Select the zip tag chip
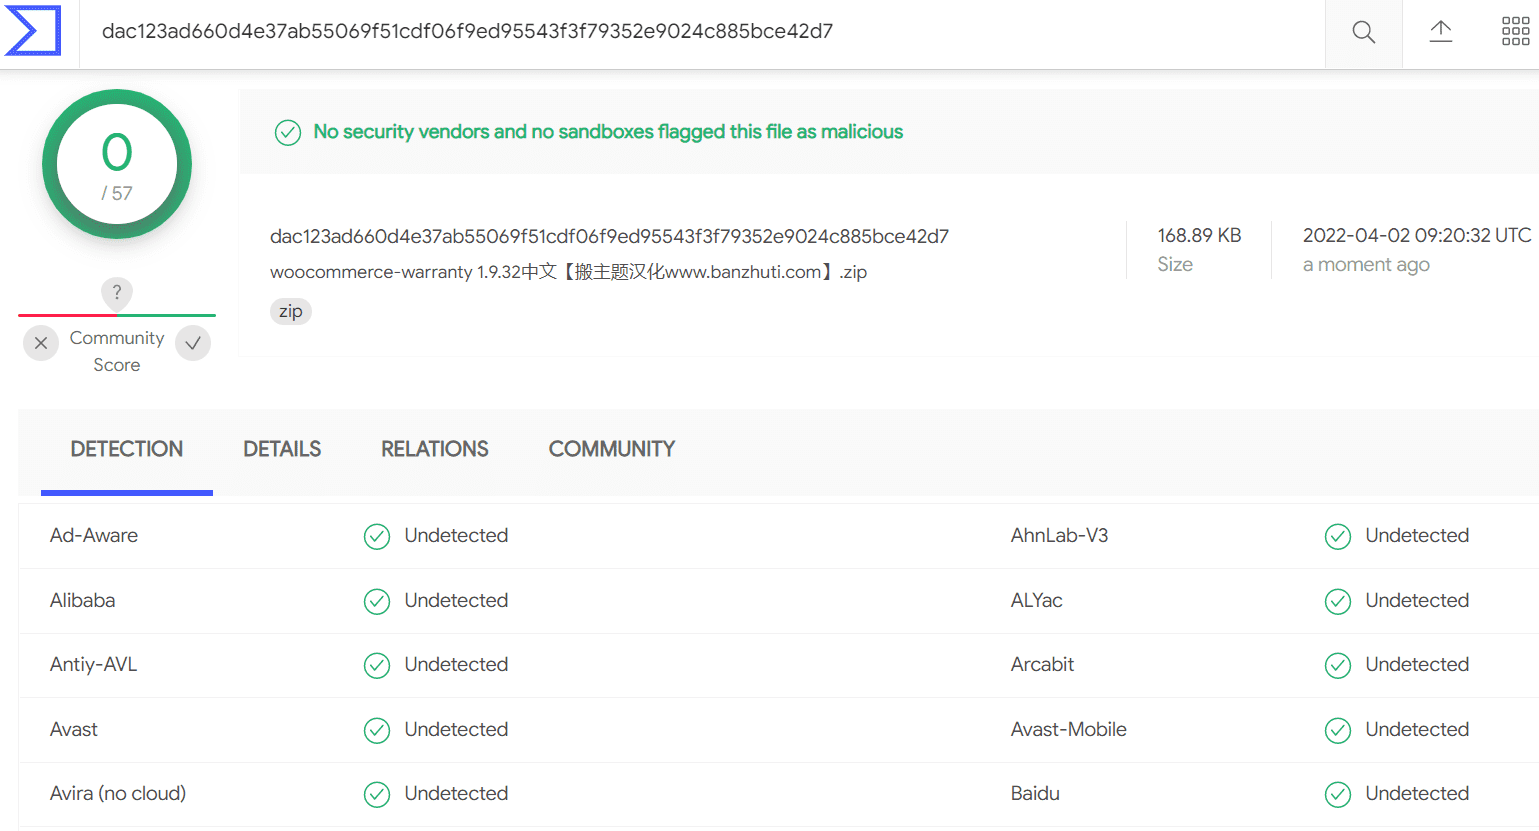 [x=291, y=311]
